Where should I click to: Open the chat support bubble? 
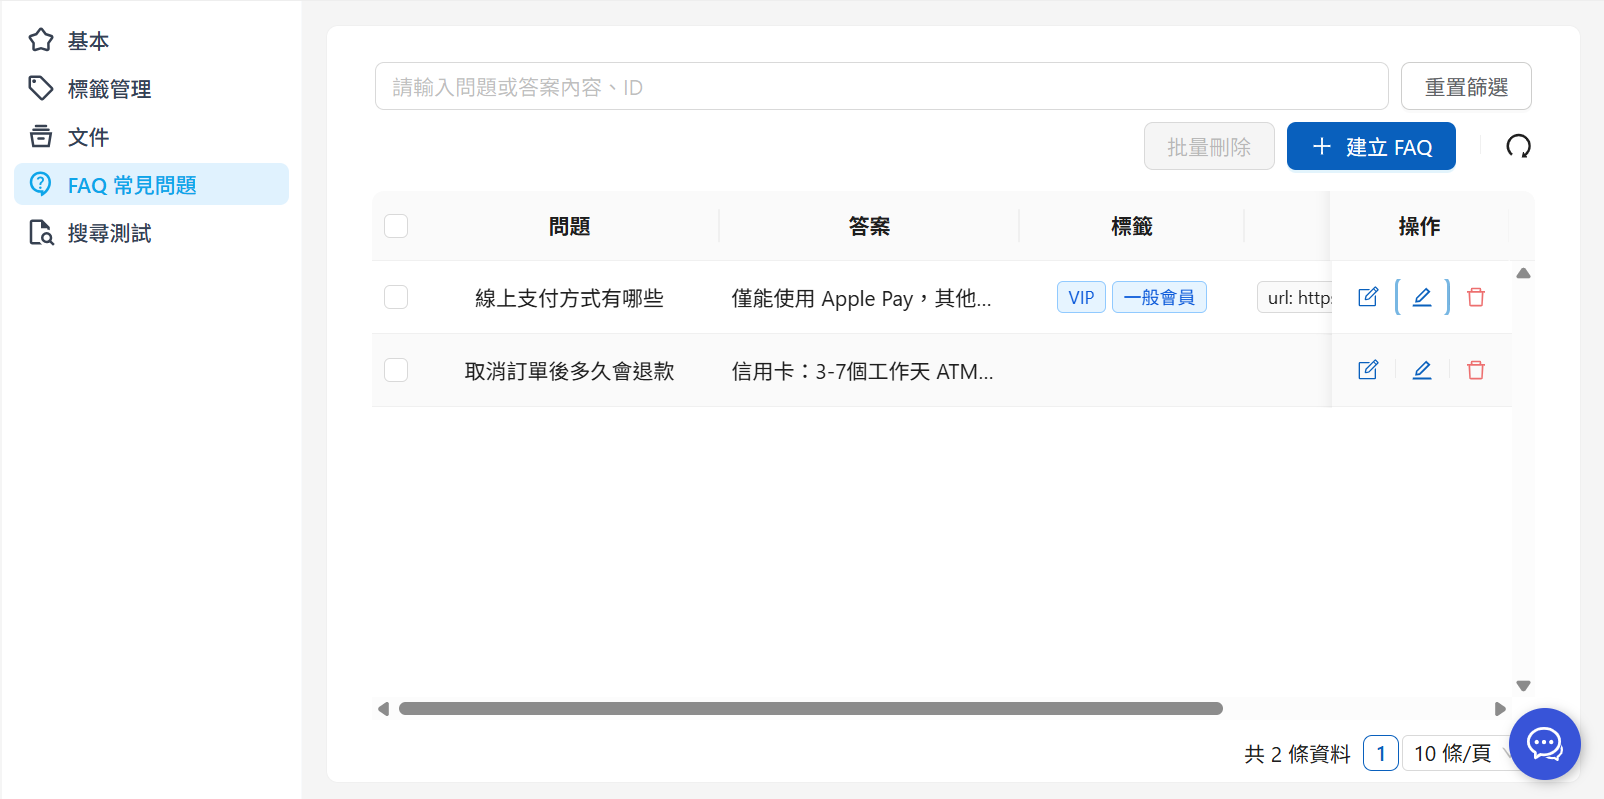coord(1544,744)
